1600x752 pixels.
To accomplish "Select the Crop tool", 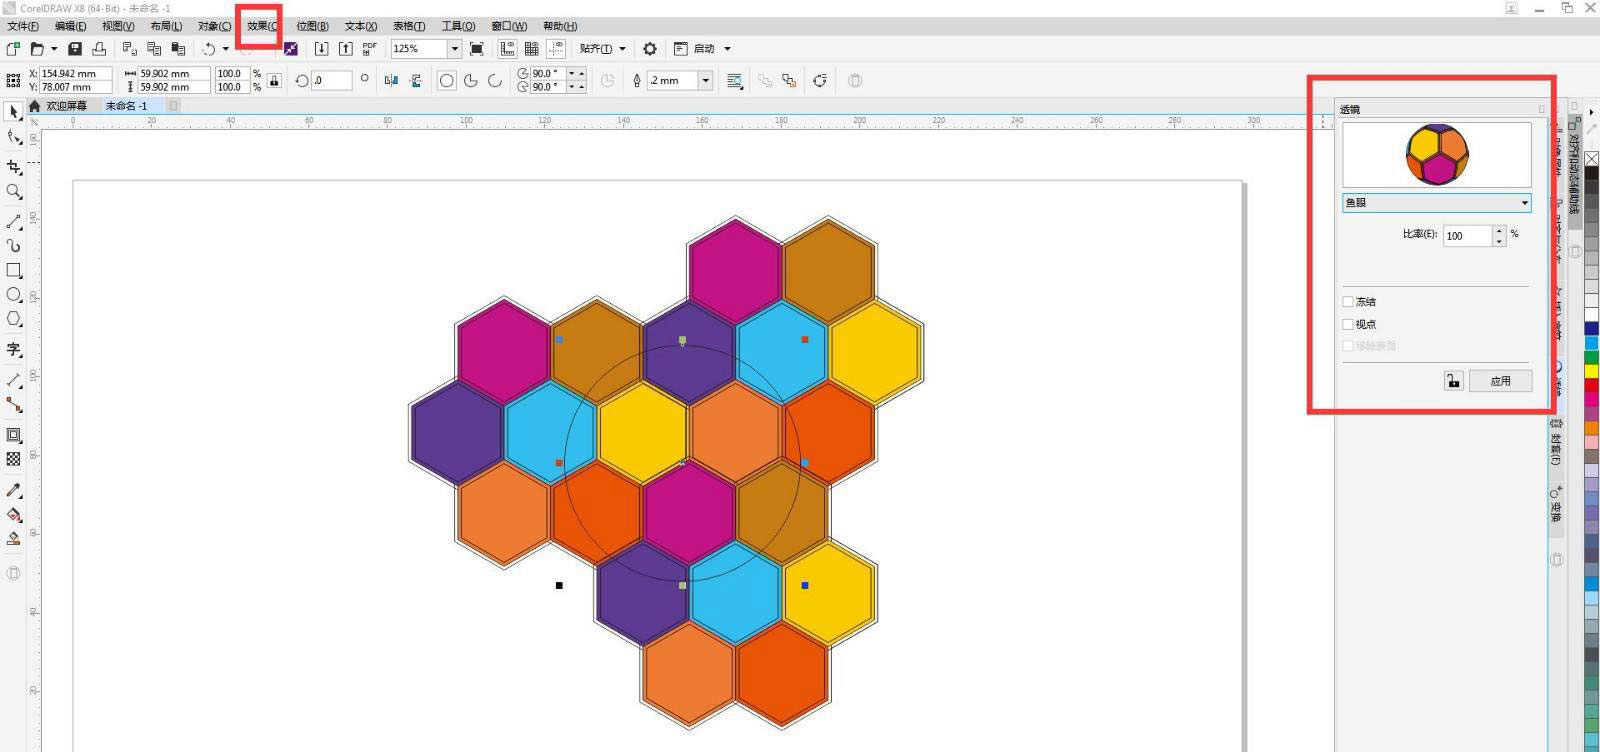I will 14,167.
